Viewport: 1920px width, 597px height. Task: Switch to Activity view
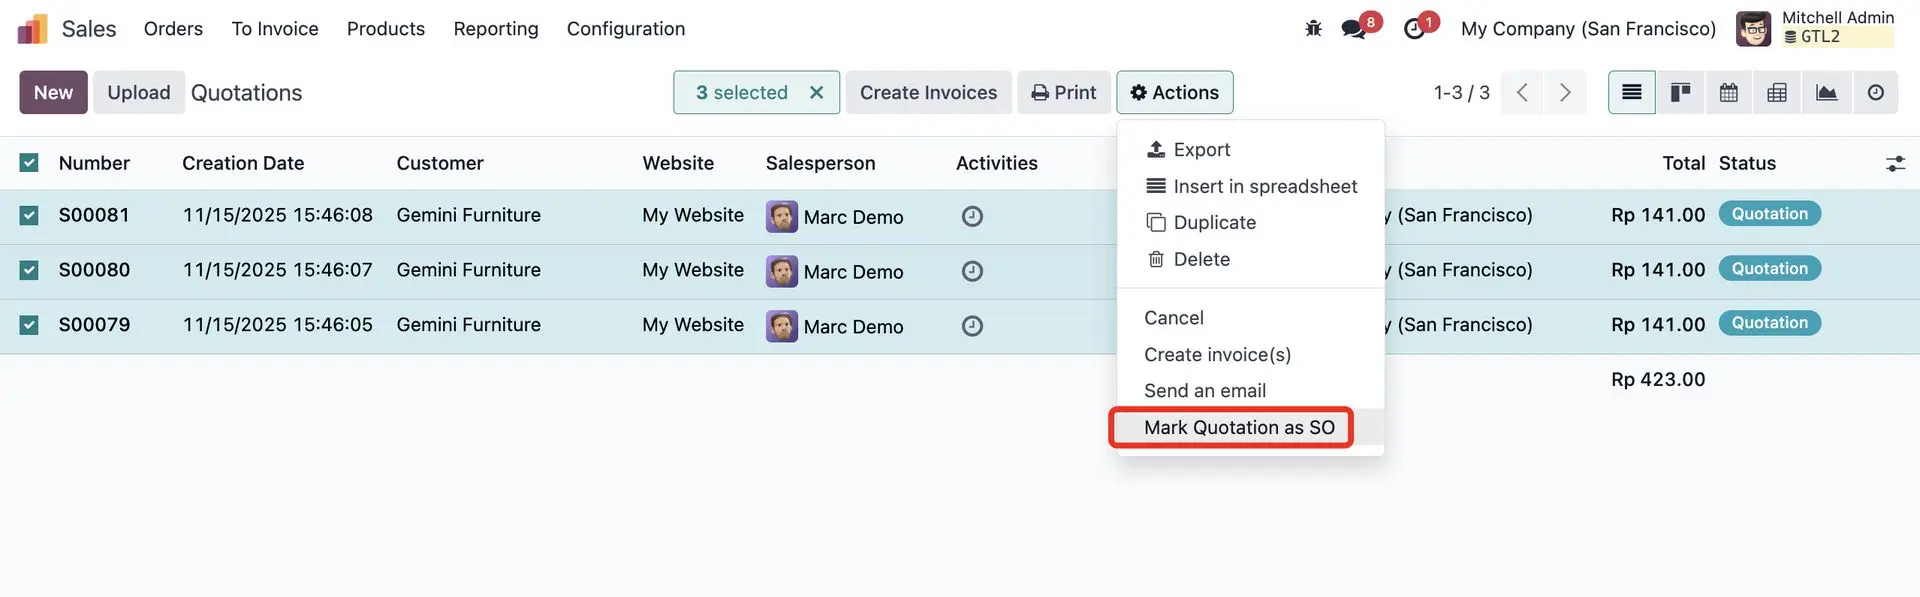pyautogui.click(x=1875, y=93)
